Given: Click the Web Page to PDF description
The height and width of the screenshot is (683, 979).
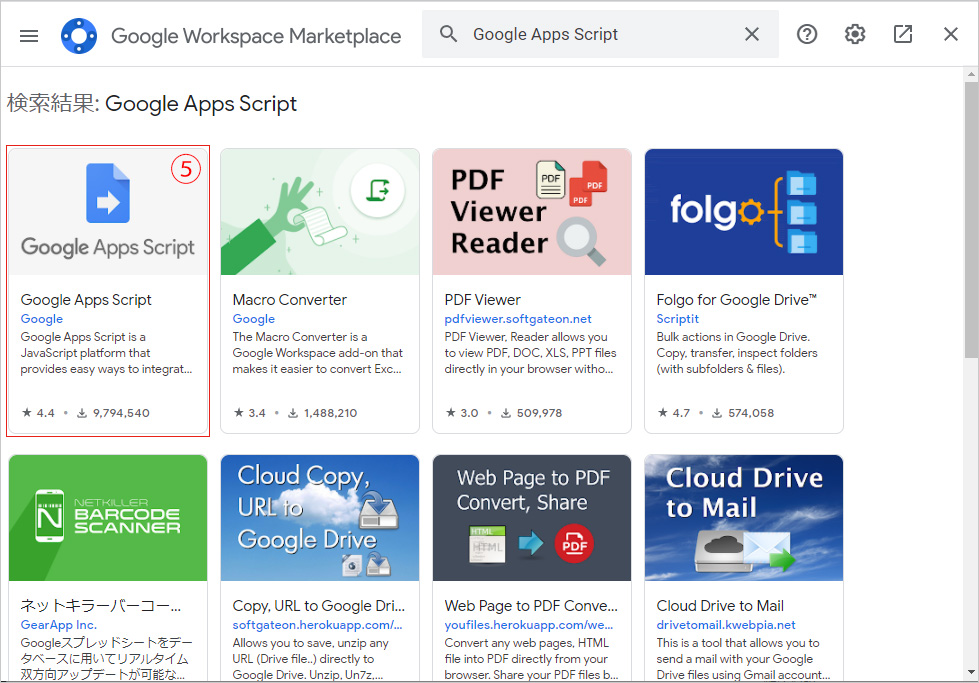Looking at the screenshot, I should coord(531,659).
